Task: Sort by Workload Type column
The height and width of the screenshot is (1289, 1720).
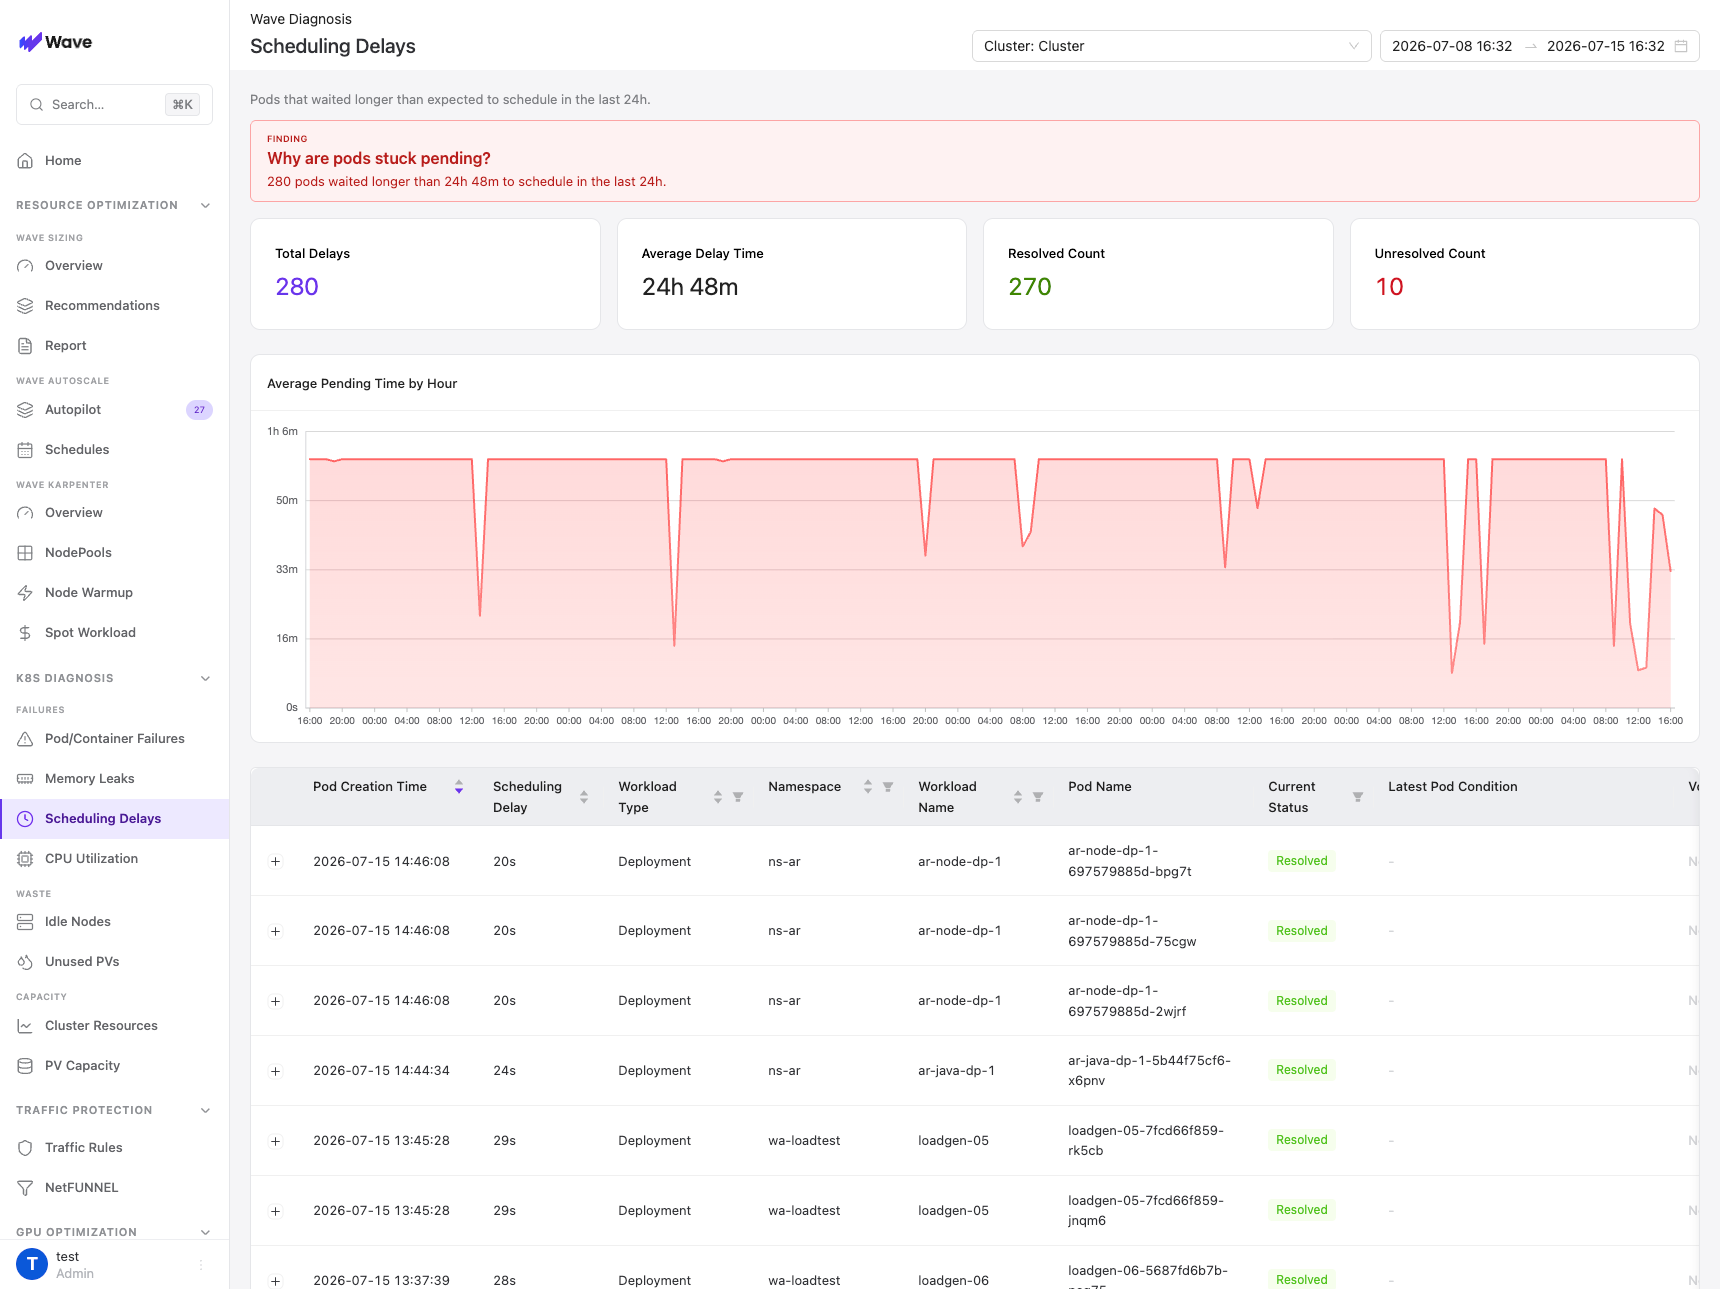Action: (718, 797)
